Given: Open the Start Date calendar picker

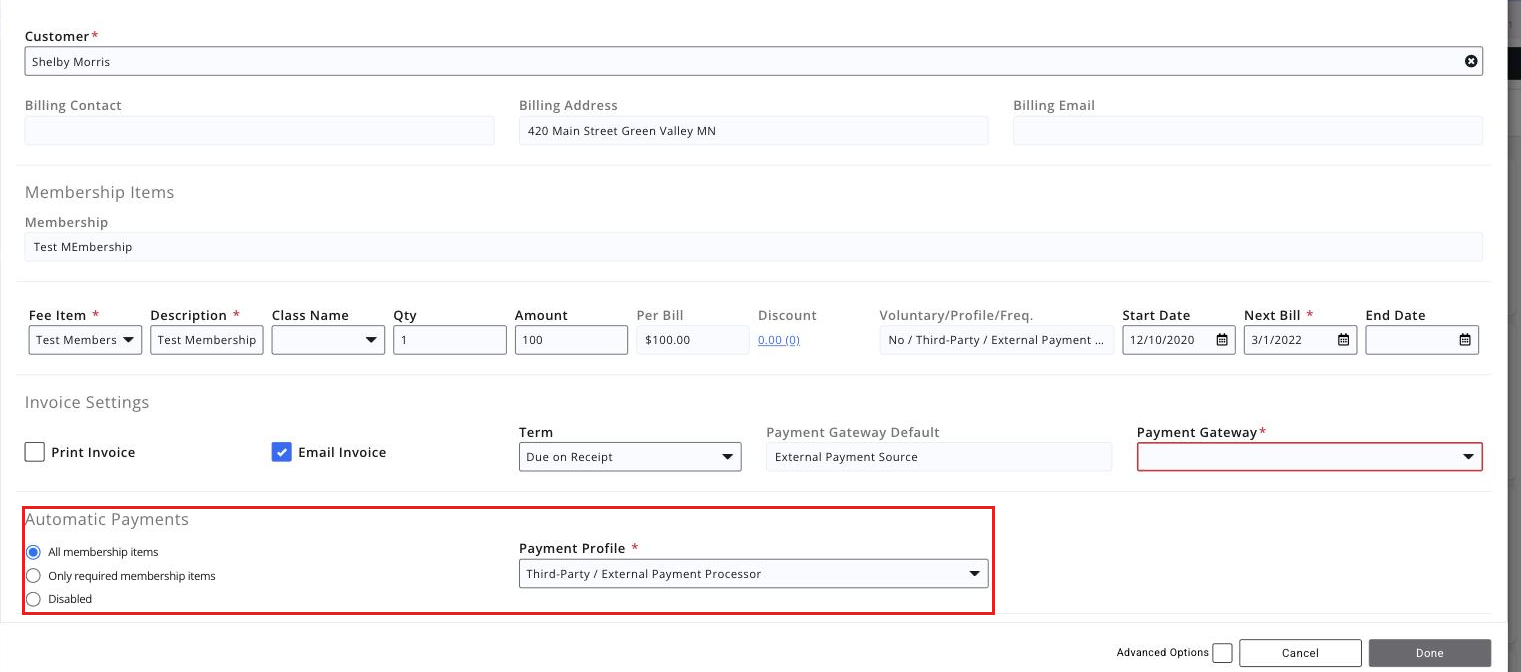Looking at the screenshot, I should [x=1221, y=340].
